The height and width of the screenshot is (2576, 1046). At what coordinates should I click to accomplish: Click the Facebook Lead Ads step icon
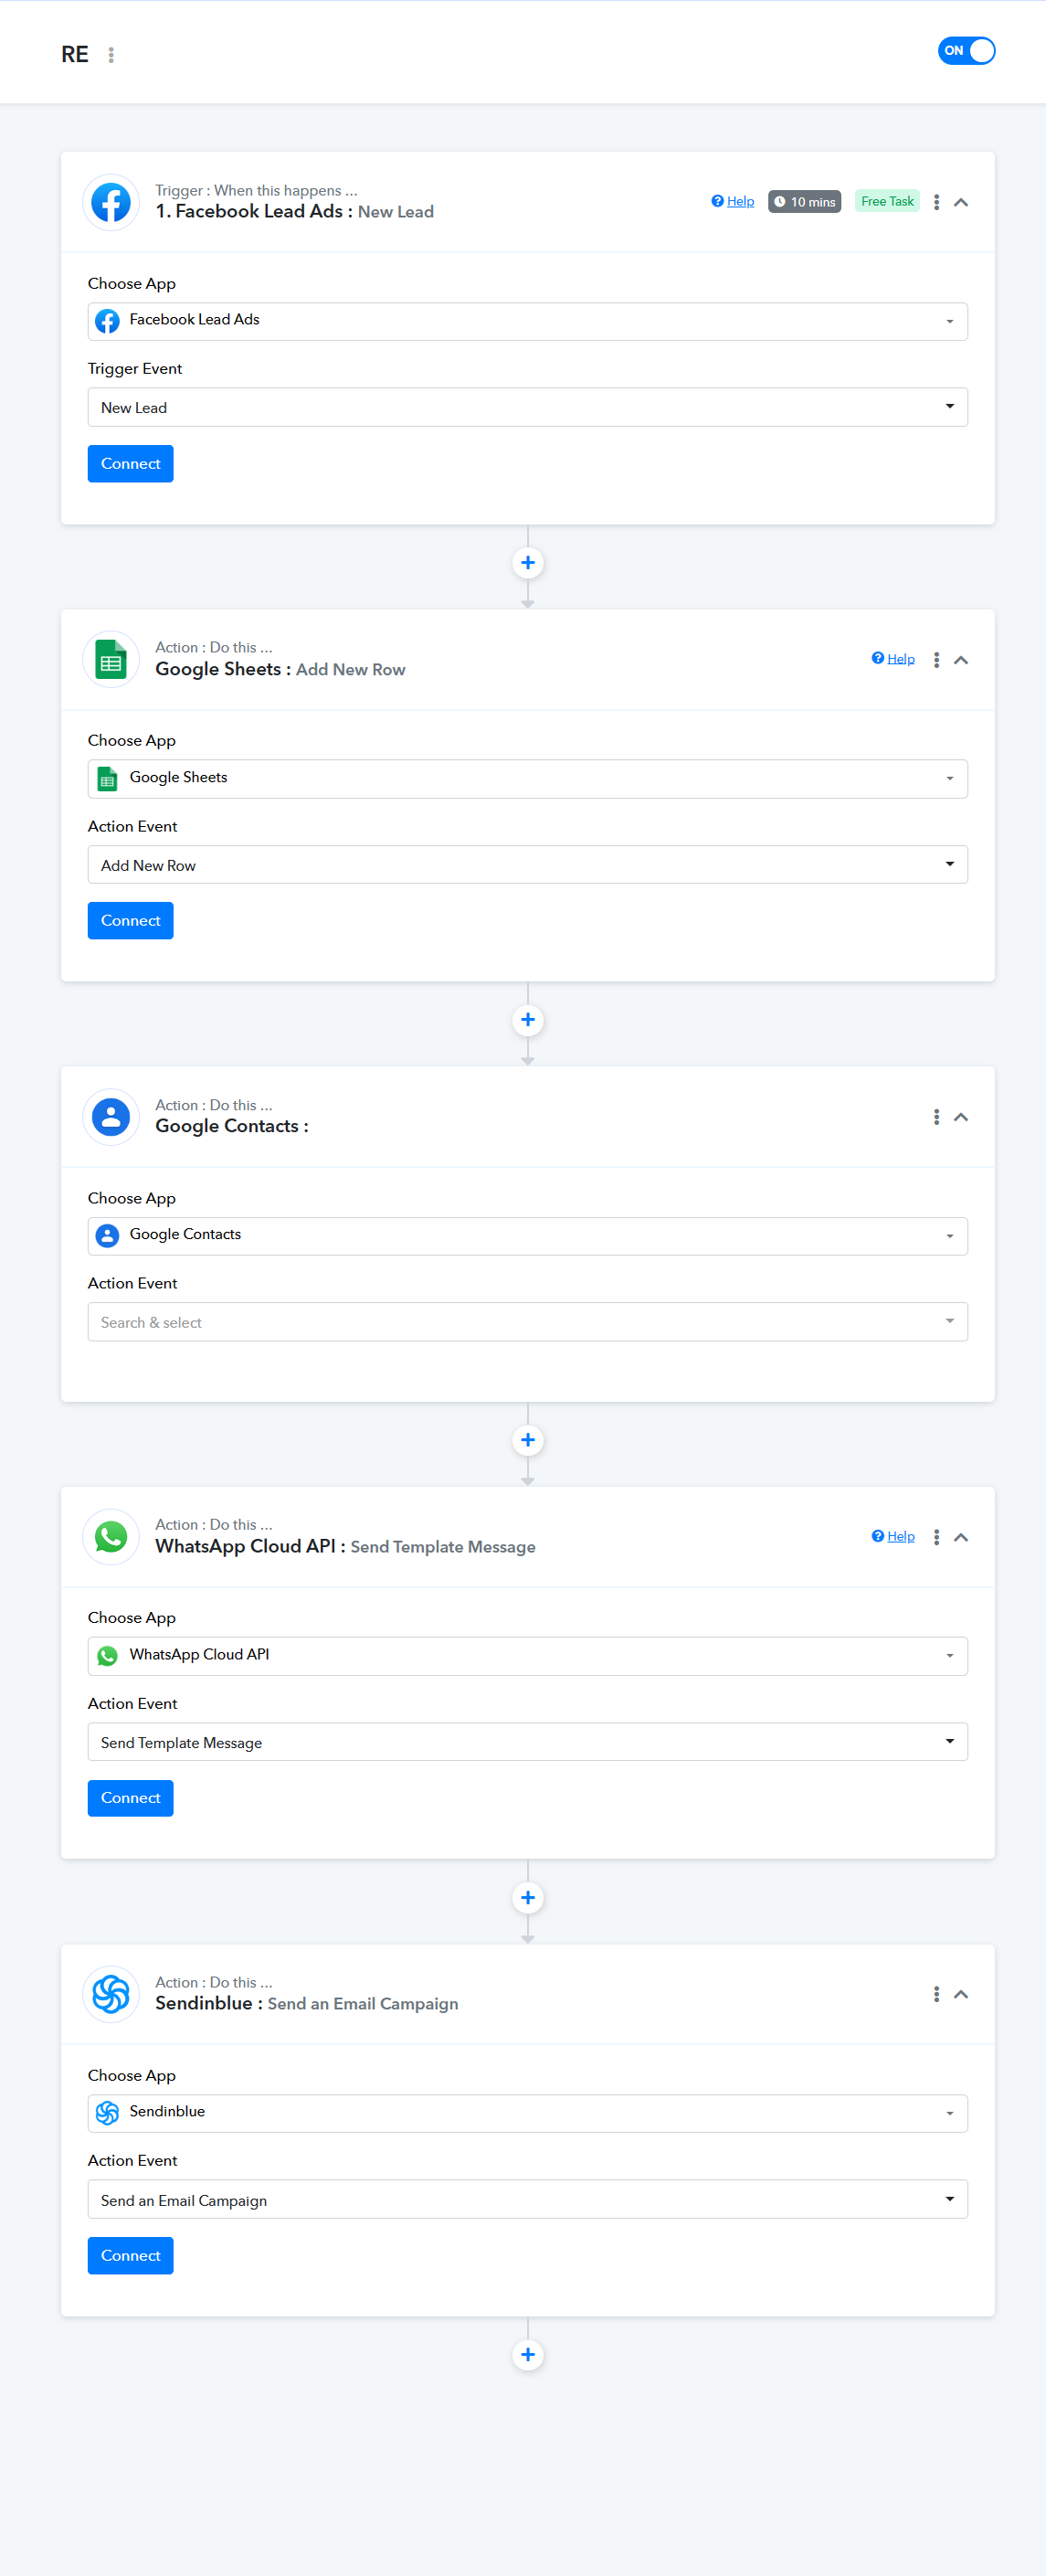[111, 203]
